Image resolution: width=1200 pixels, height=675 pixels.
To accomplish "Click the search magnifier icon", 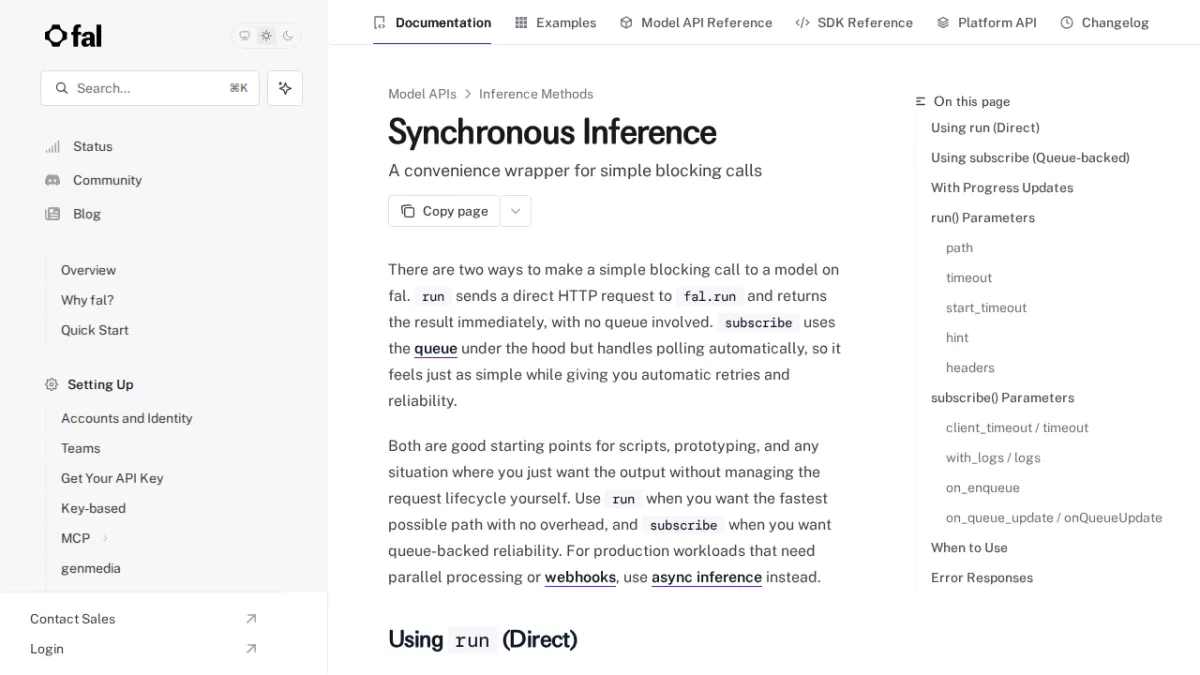I will (62, 88).
